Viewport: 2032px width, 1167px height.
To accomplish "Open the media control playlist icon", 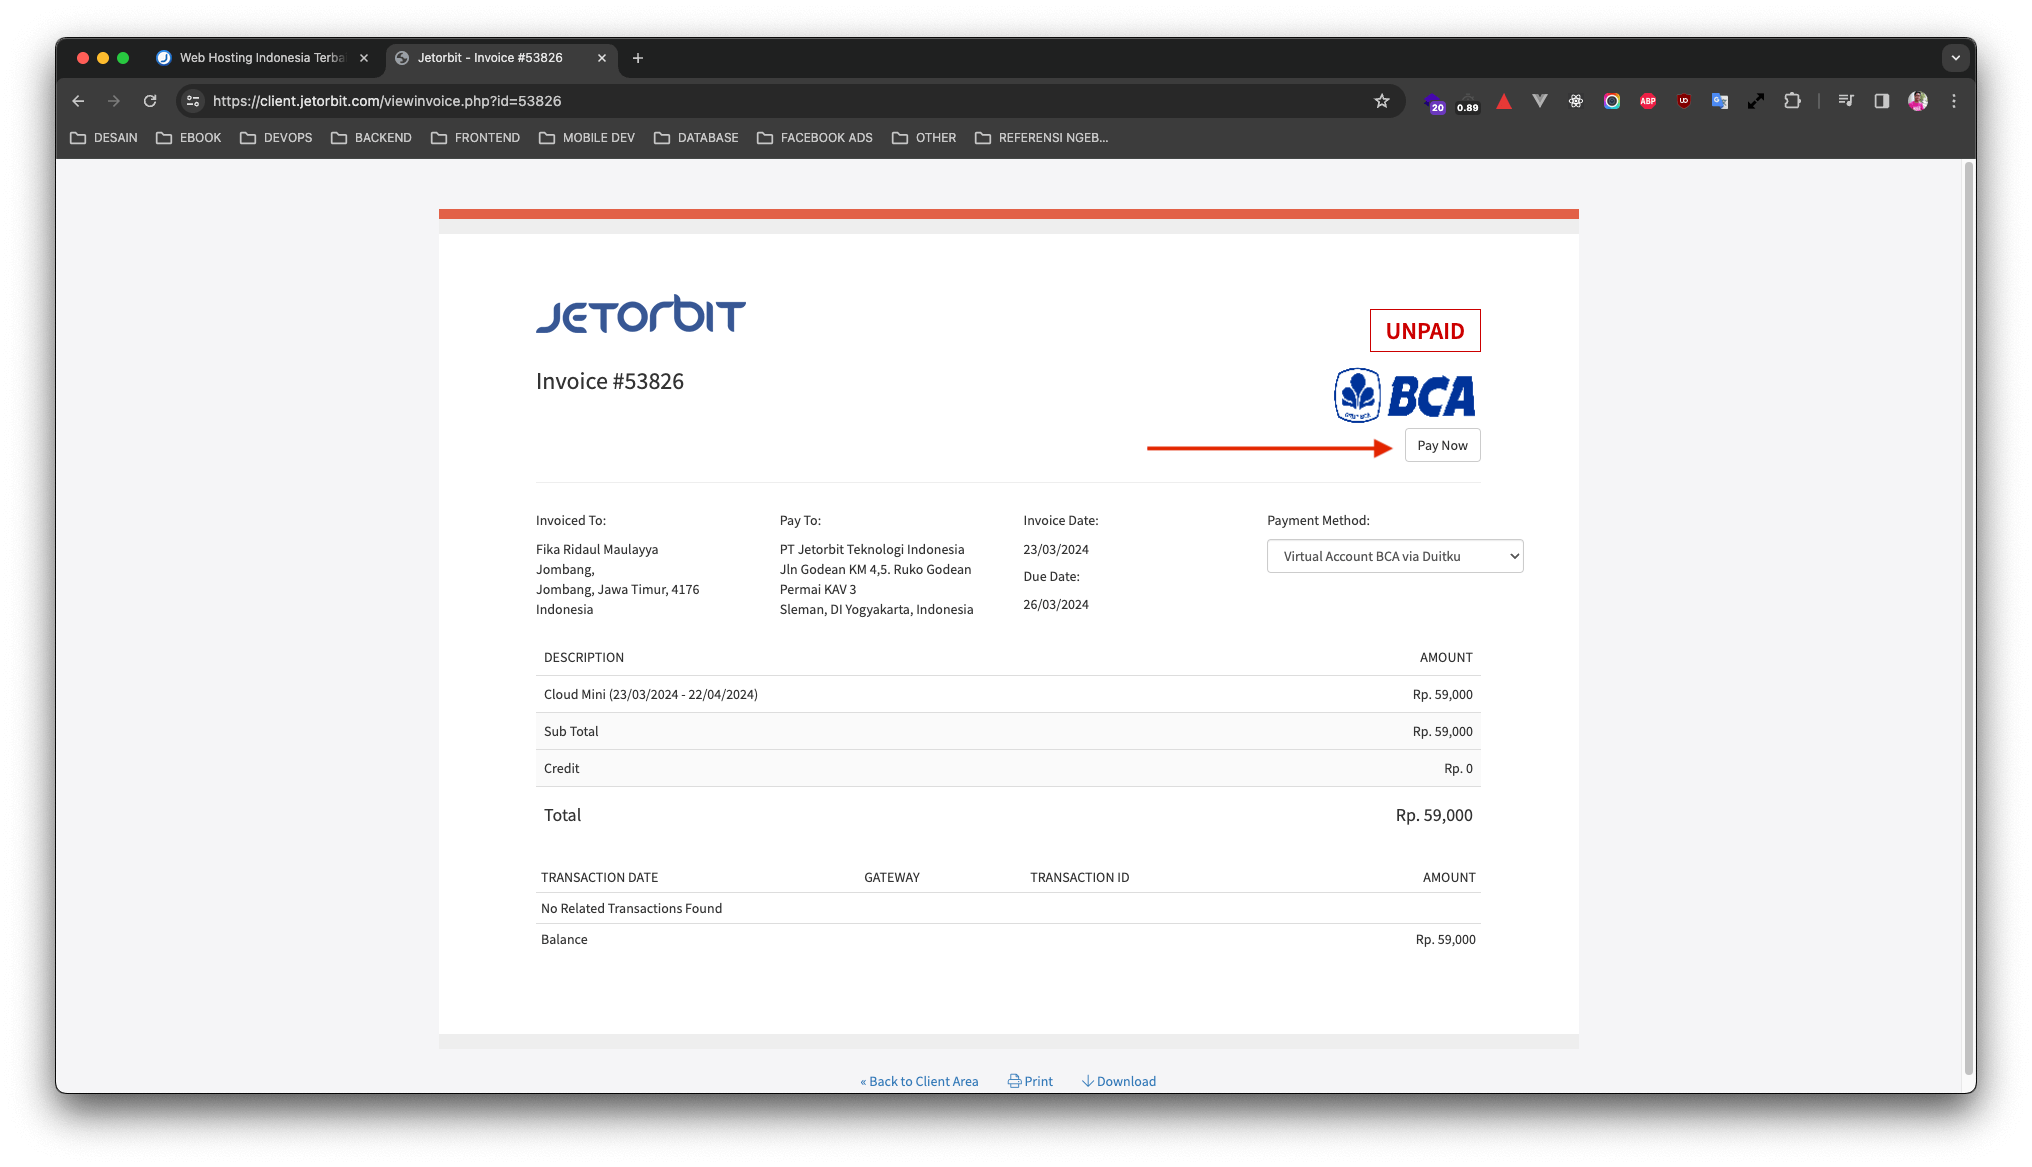I will click(1846, 101).
